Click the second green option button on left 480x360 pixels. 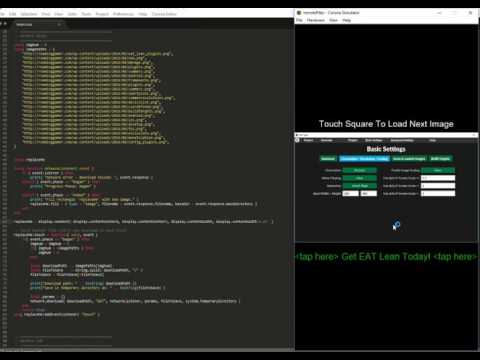(x=360, y=178)
